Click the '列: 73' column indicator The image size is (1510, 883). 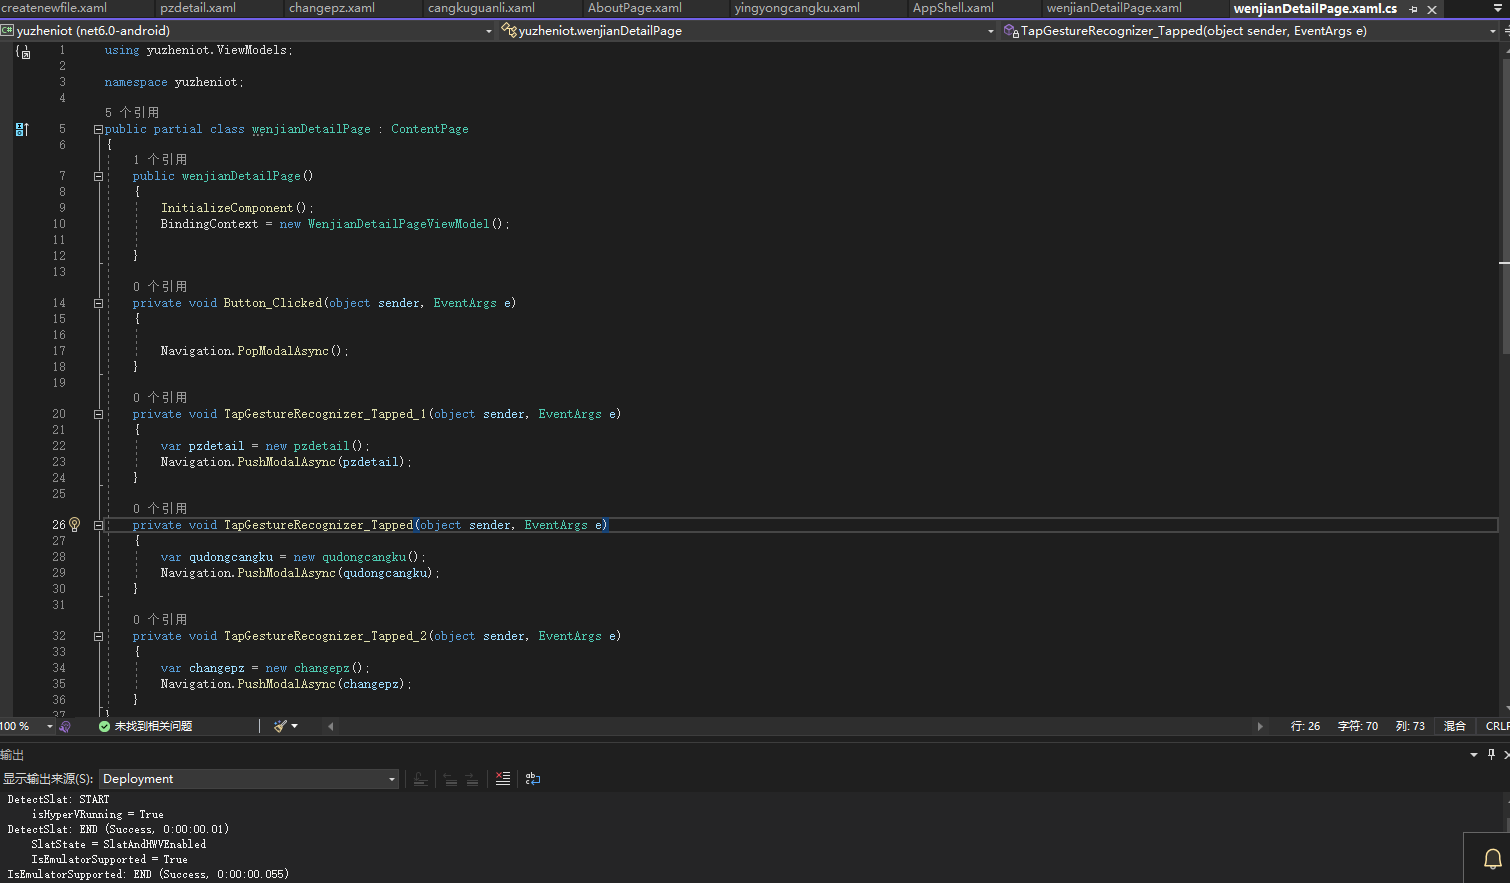[x=1410, y=726]
